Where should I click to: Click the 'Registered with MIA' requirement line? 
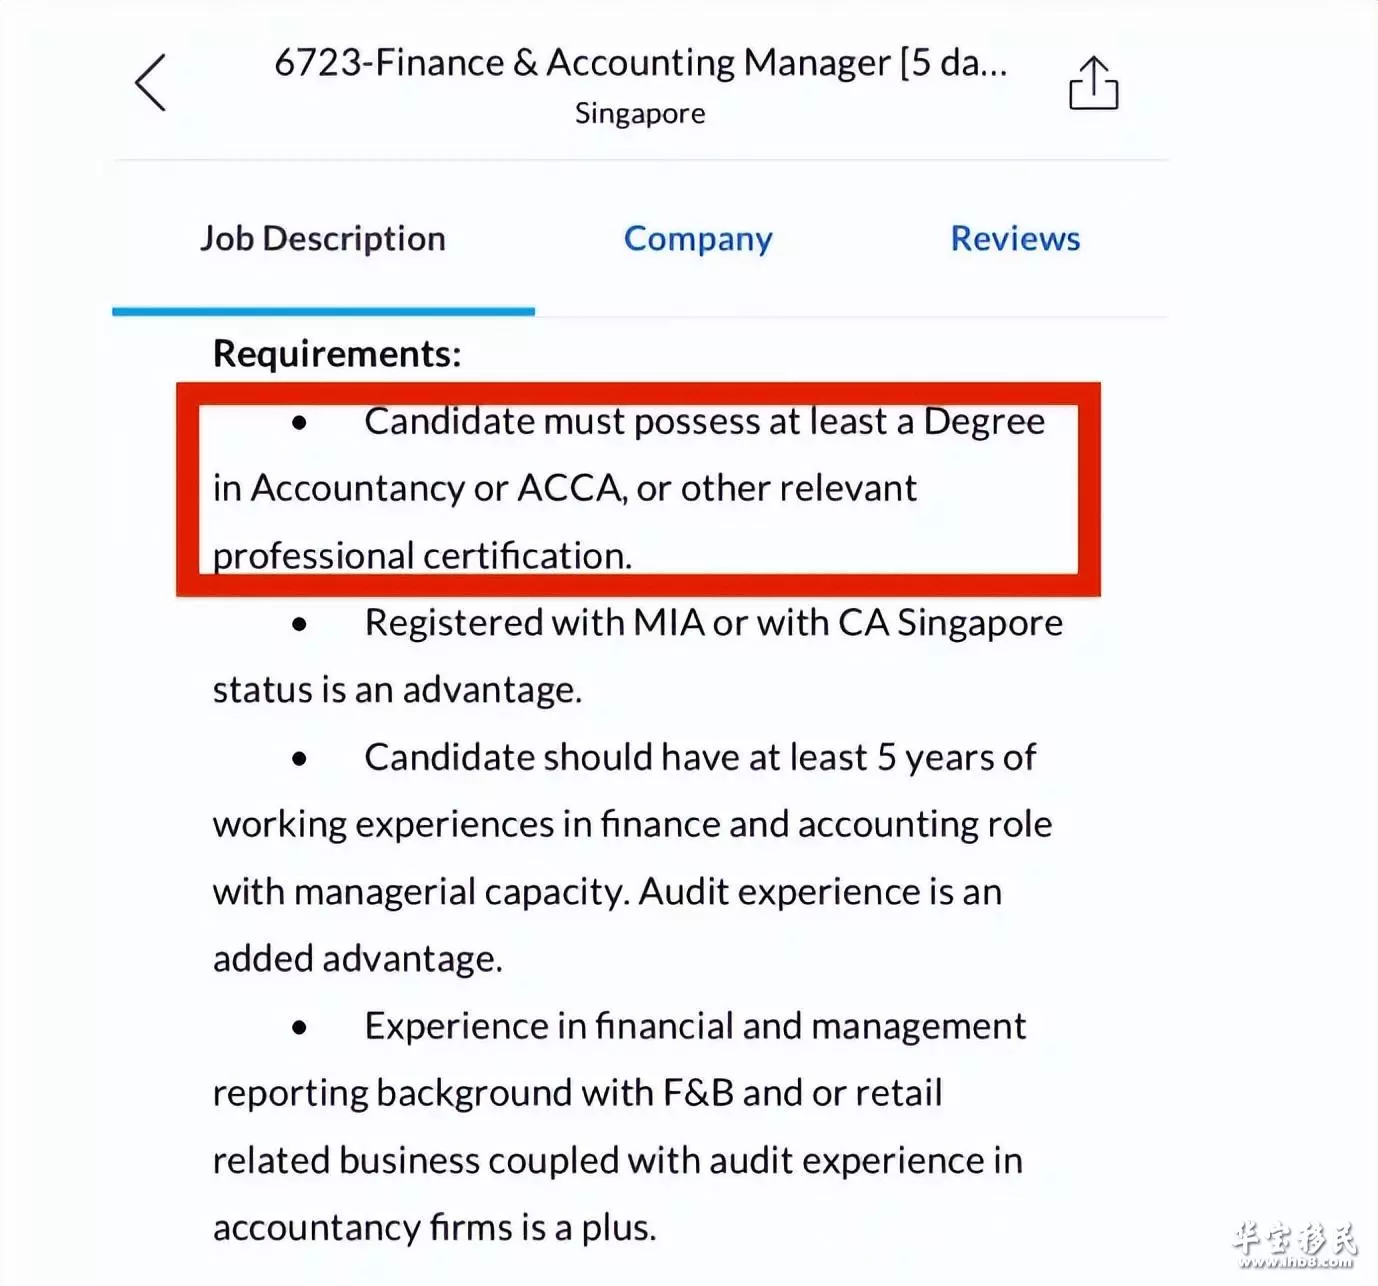click(638, 656)
